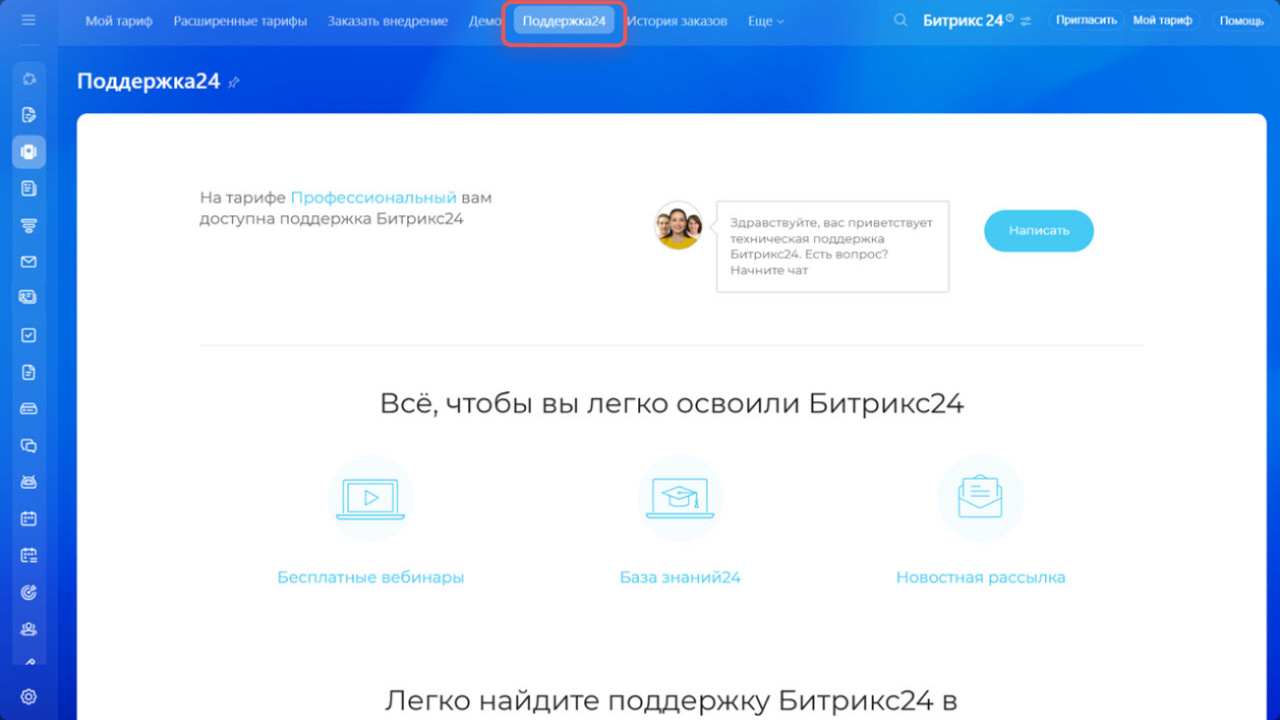The width and height of the screenshot is (1280, 720).
Task: Click the support greeting chat bubble
Action: coord(832,247)
